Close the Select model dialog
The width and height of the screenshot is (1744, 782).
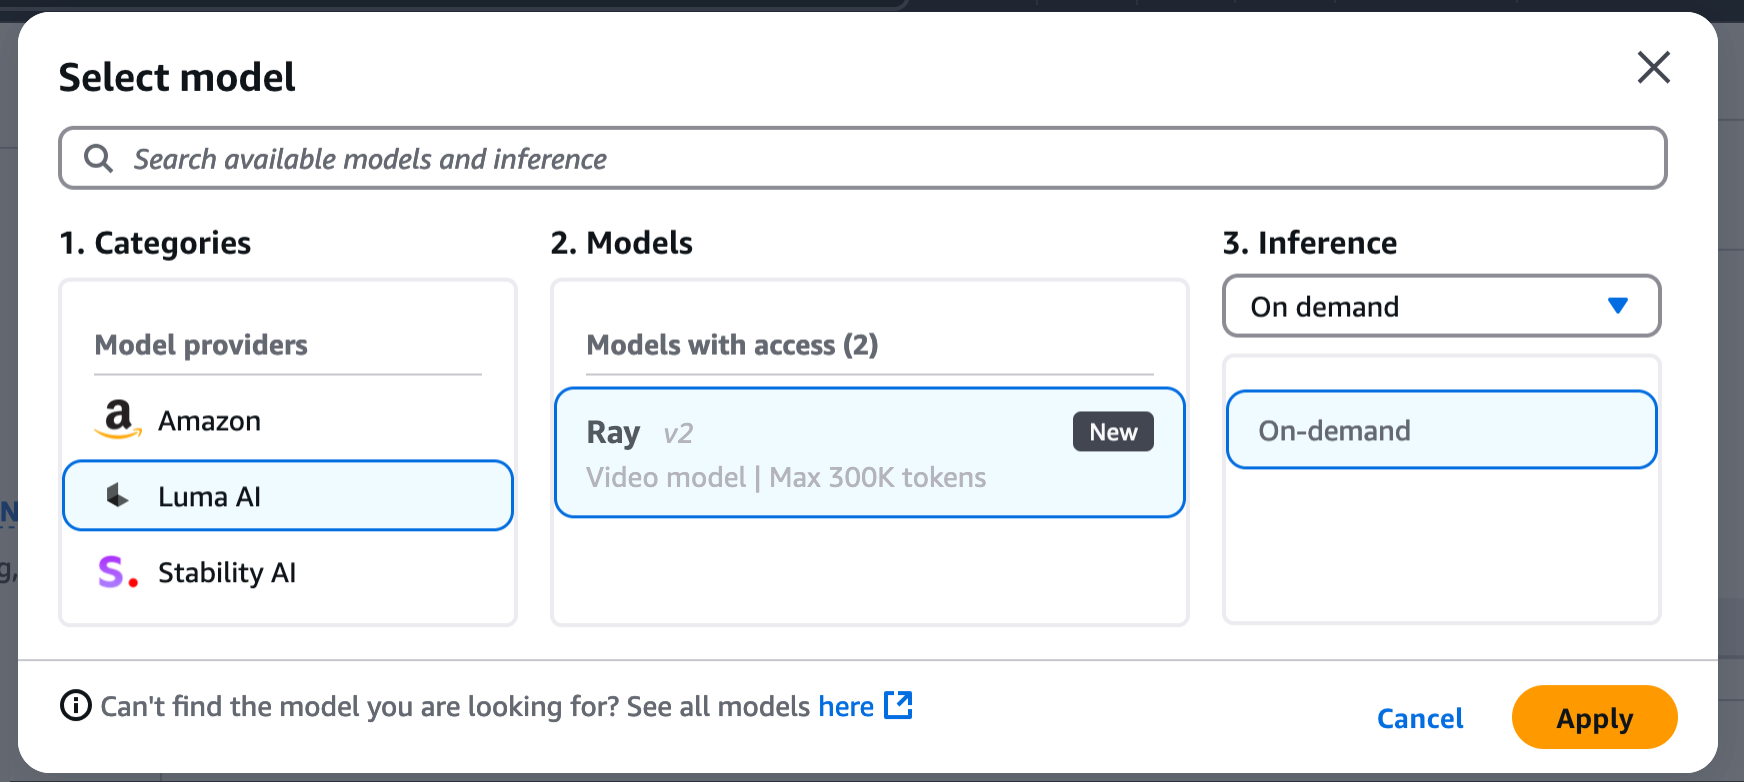tap(1653, 68)
